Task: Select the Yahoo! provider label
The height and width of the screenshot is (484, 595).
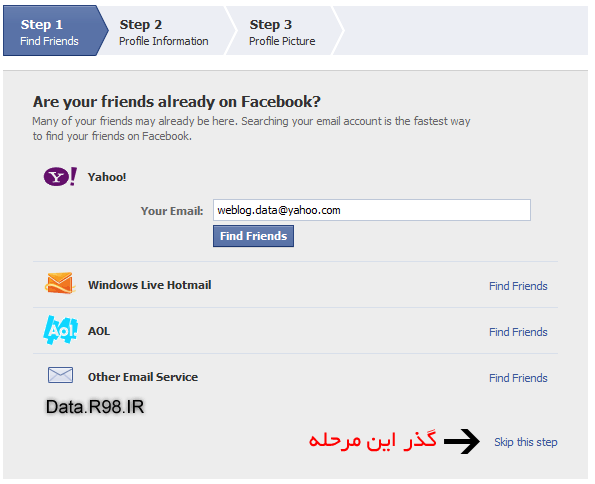Action: (107, 177)
